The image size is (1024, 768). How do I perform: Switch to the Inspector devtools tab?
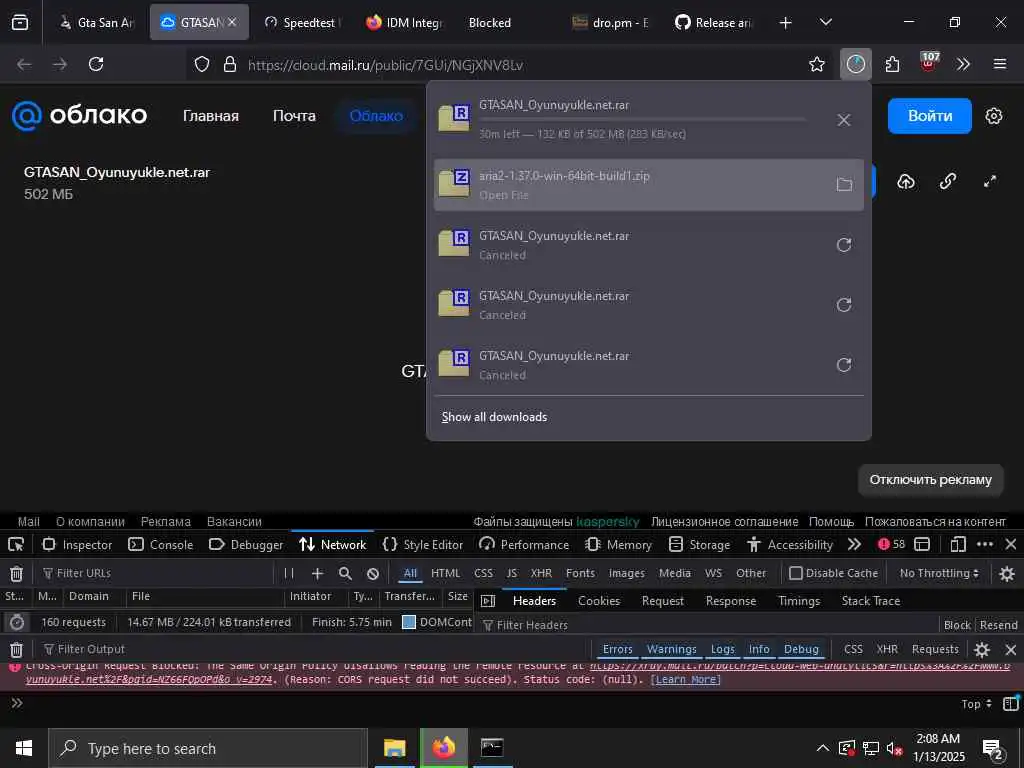point(77,544)
